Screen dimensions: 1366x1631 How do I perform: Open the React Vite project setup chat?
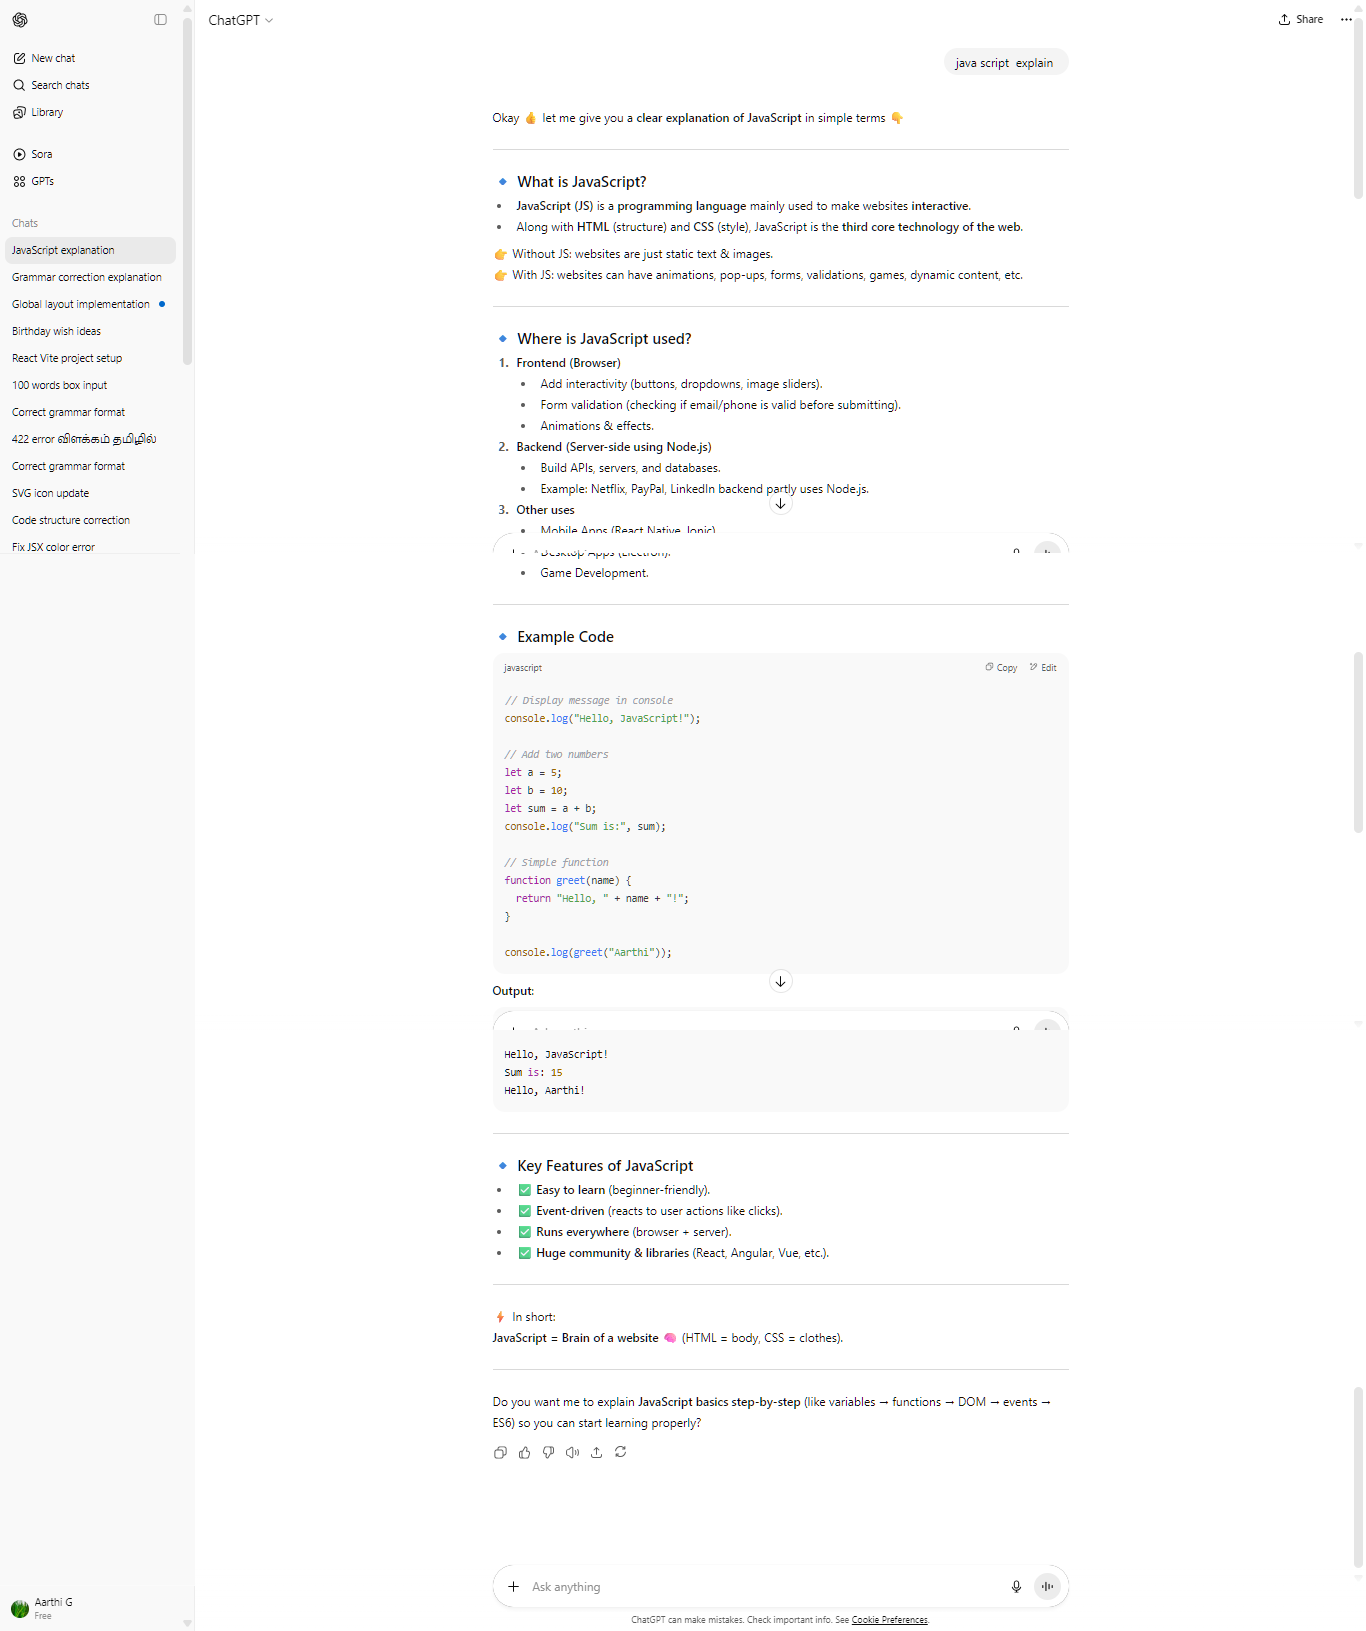click(67, 358)
